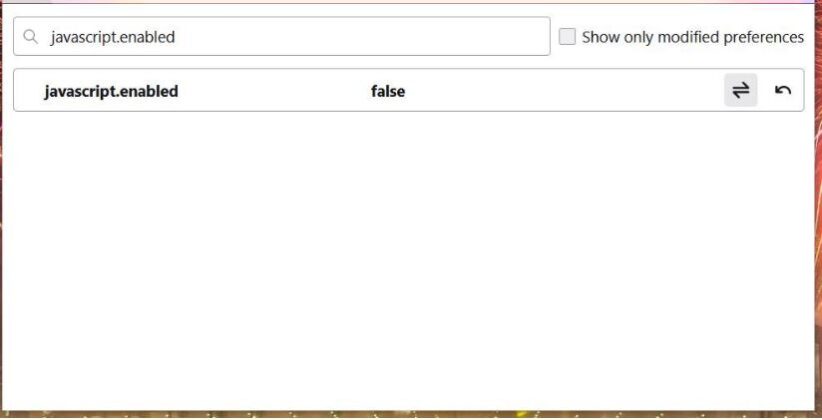Select the javascript.enabled preference name
The image size is (822, 420).
click(x=111, y=91)
